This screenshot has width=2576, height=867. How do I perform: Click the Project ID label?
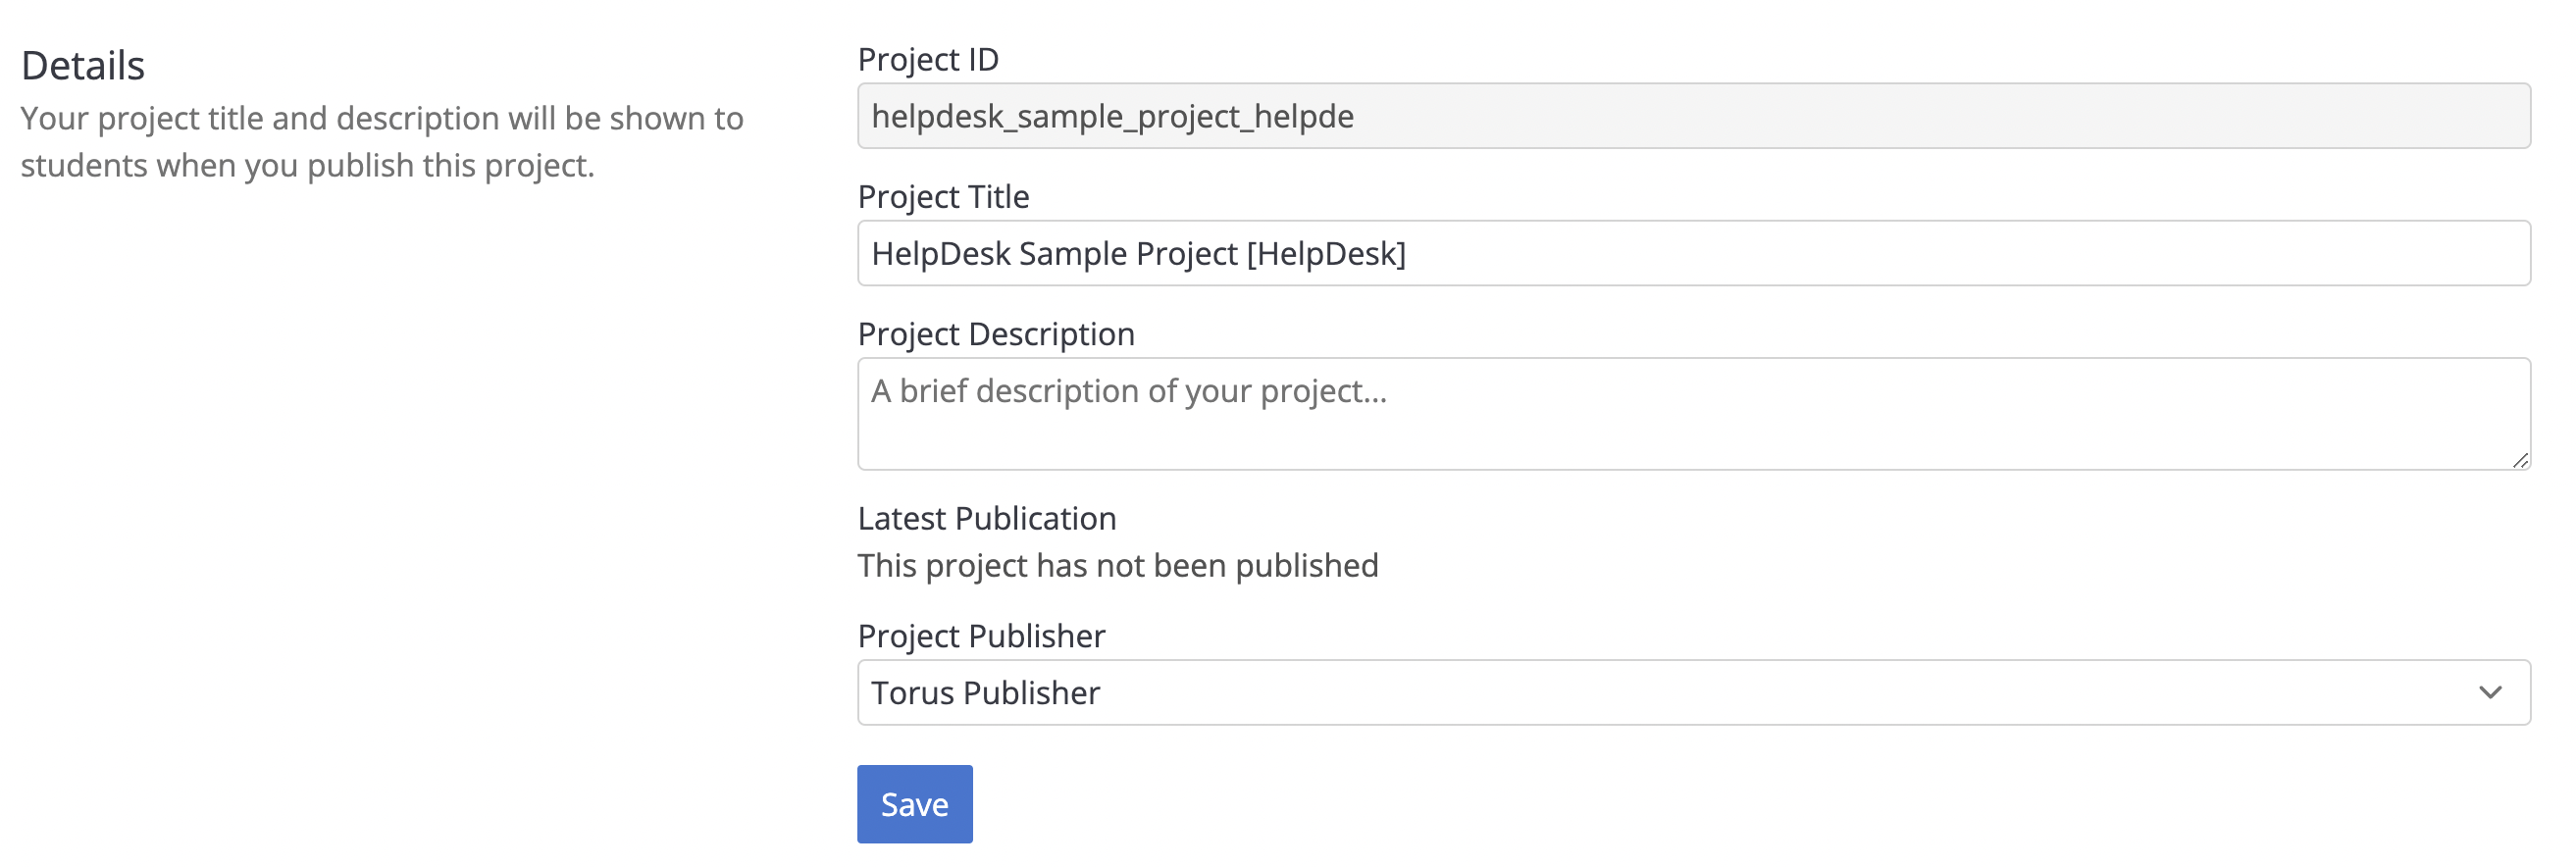pyautogui.click(x=928, y=60)
